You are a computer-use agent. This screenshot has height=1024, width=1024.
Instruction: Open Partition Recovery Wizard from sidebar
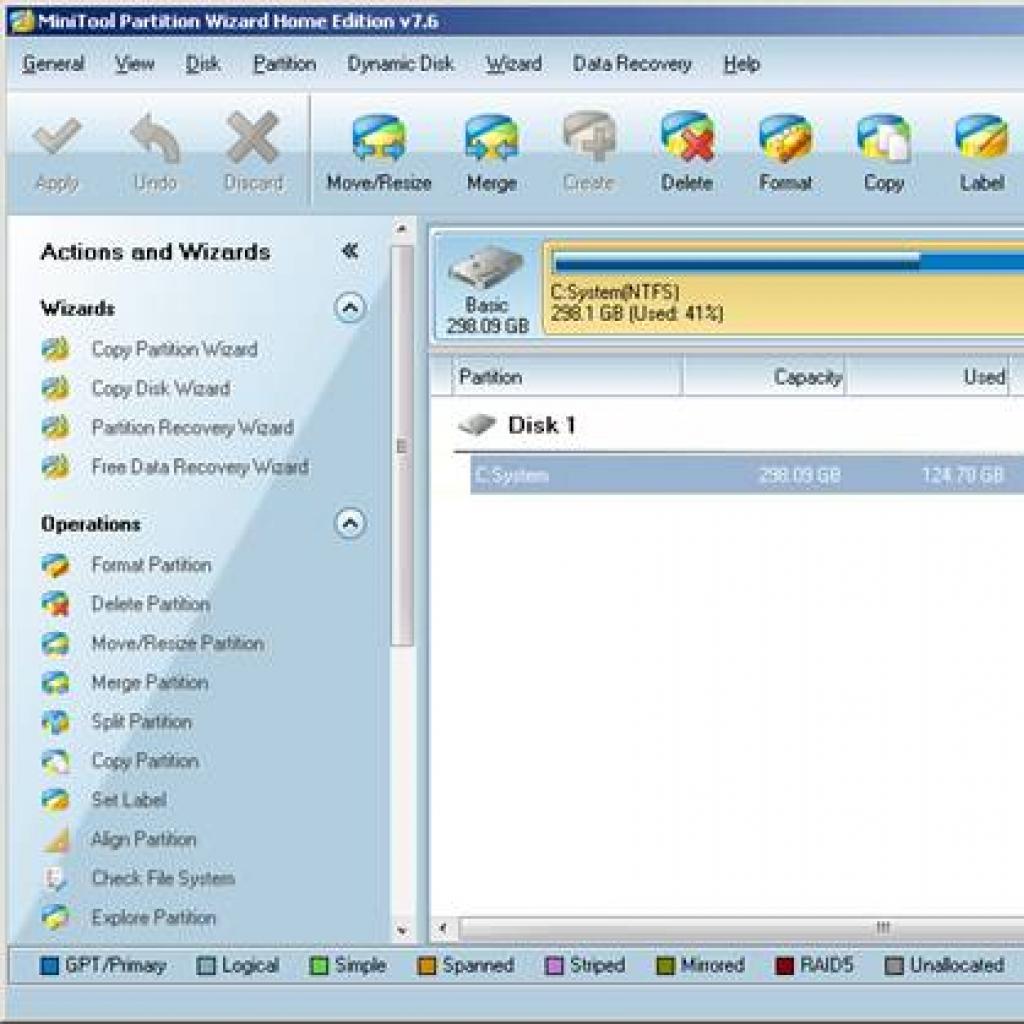pos(193,428)
